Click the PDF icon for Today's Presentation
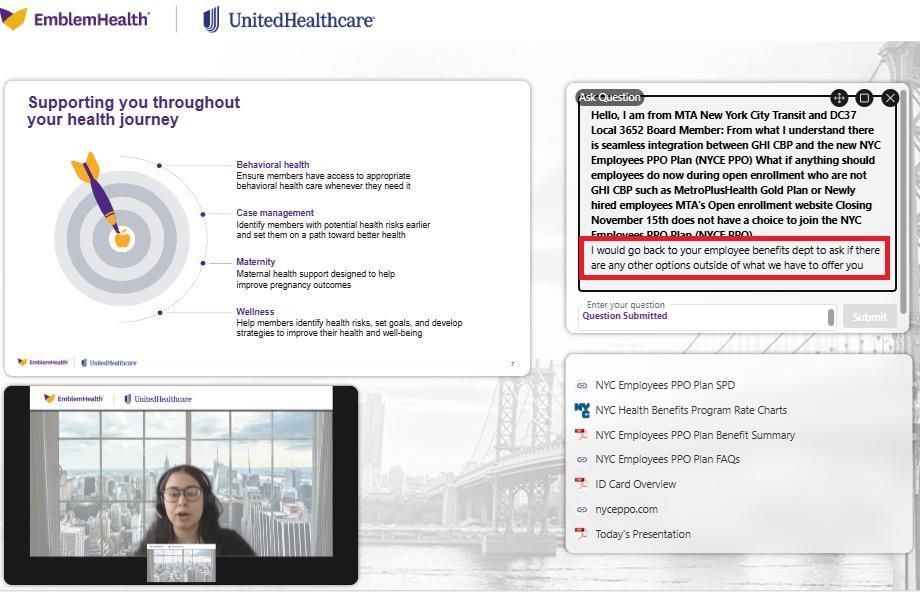The image size is (920, 592). pos(582,534)
